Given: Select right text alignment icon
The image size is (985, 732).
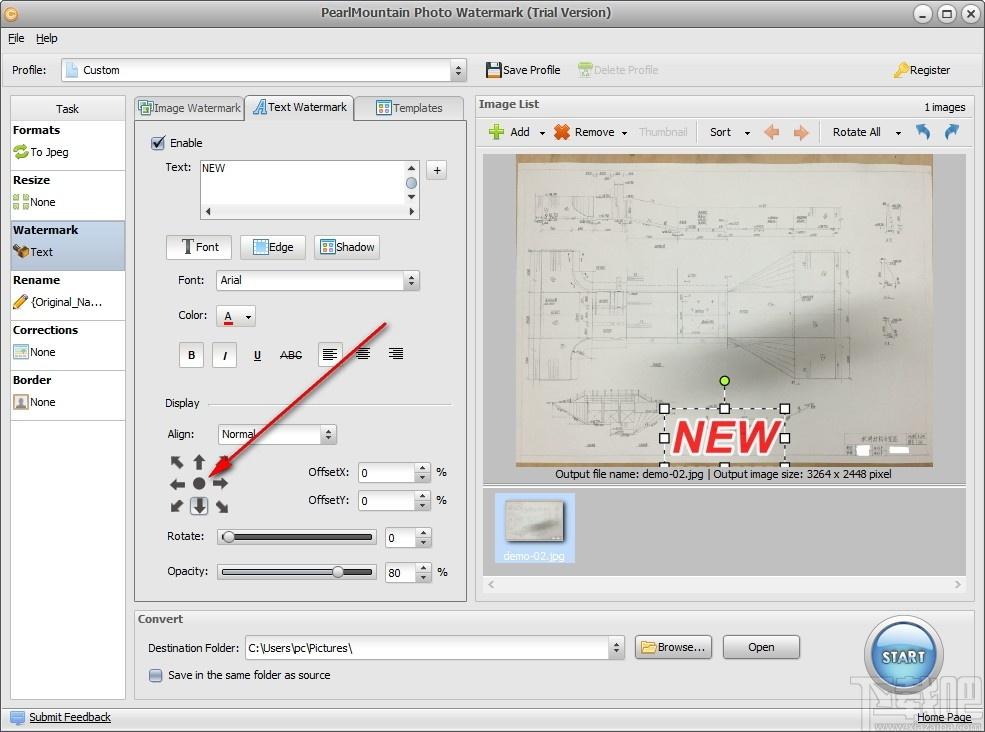Looking at the screenshot, I should click(396, 354).
